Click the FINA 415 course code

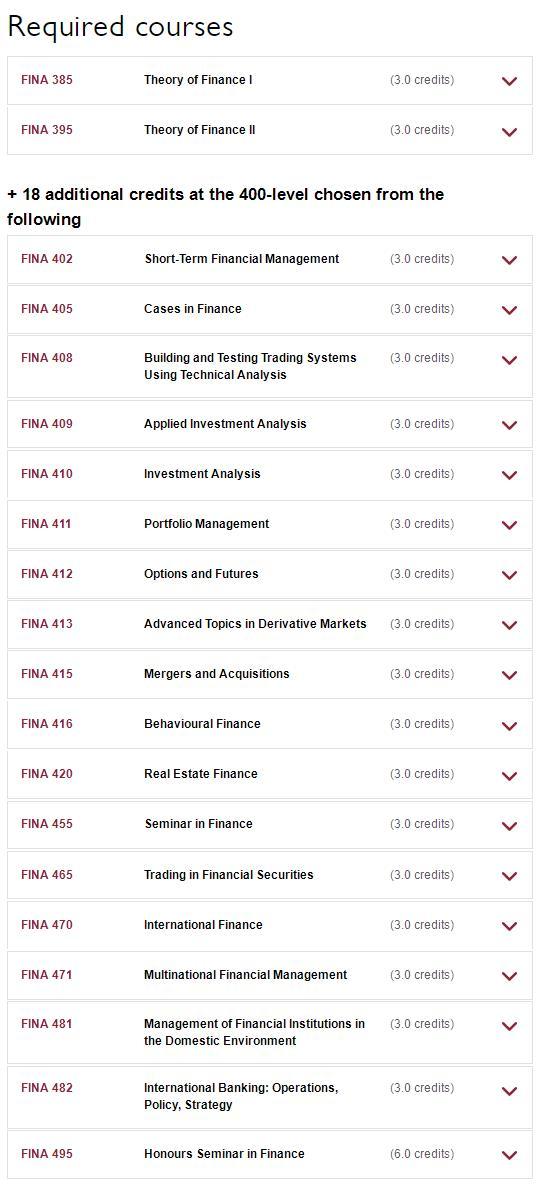coord(47,674)
